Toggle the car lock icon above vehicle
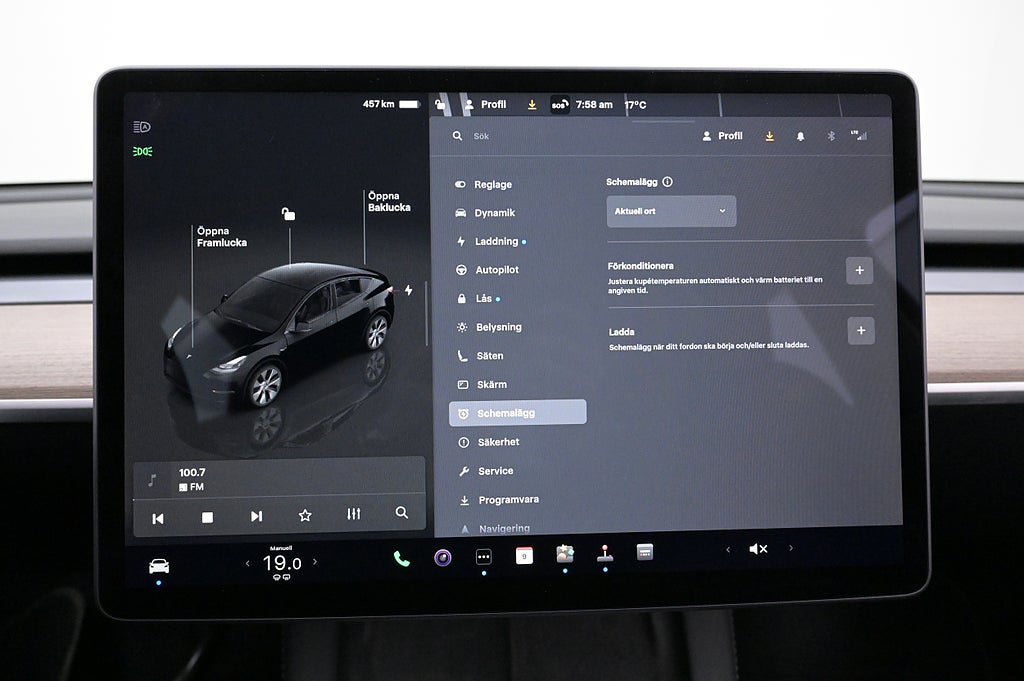This screenshot has width=1024, height=681. (x=288, y=214)
